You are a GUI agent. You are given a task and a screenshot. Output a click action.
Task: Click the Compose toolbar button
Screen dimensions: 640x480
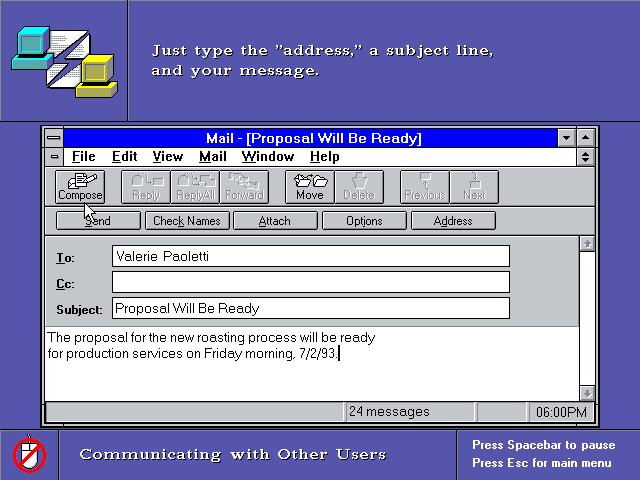pos(80,187)
